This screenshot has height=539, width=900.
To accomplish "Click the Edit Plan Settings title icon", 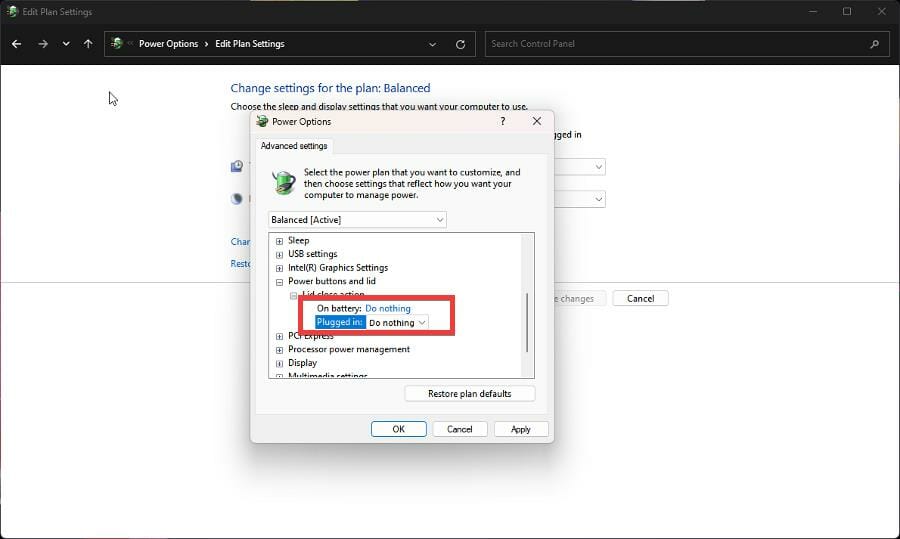I will 12,11.
